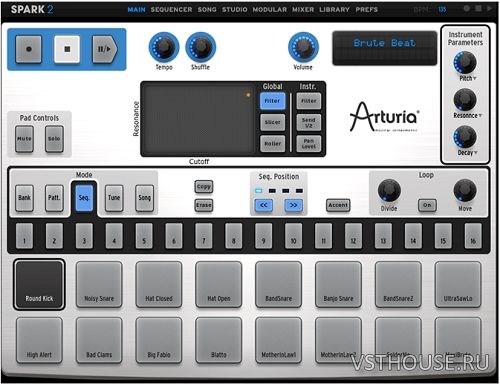Click the play/pause transport button

105,49
